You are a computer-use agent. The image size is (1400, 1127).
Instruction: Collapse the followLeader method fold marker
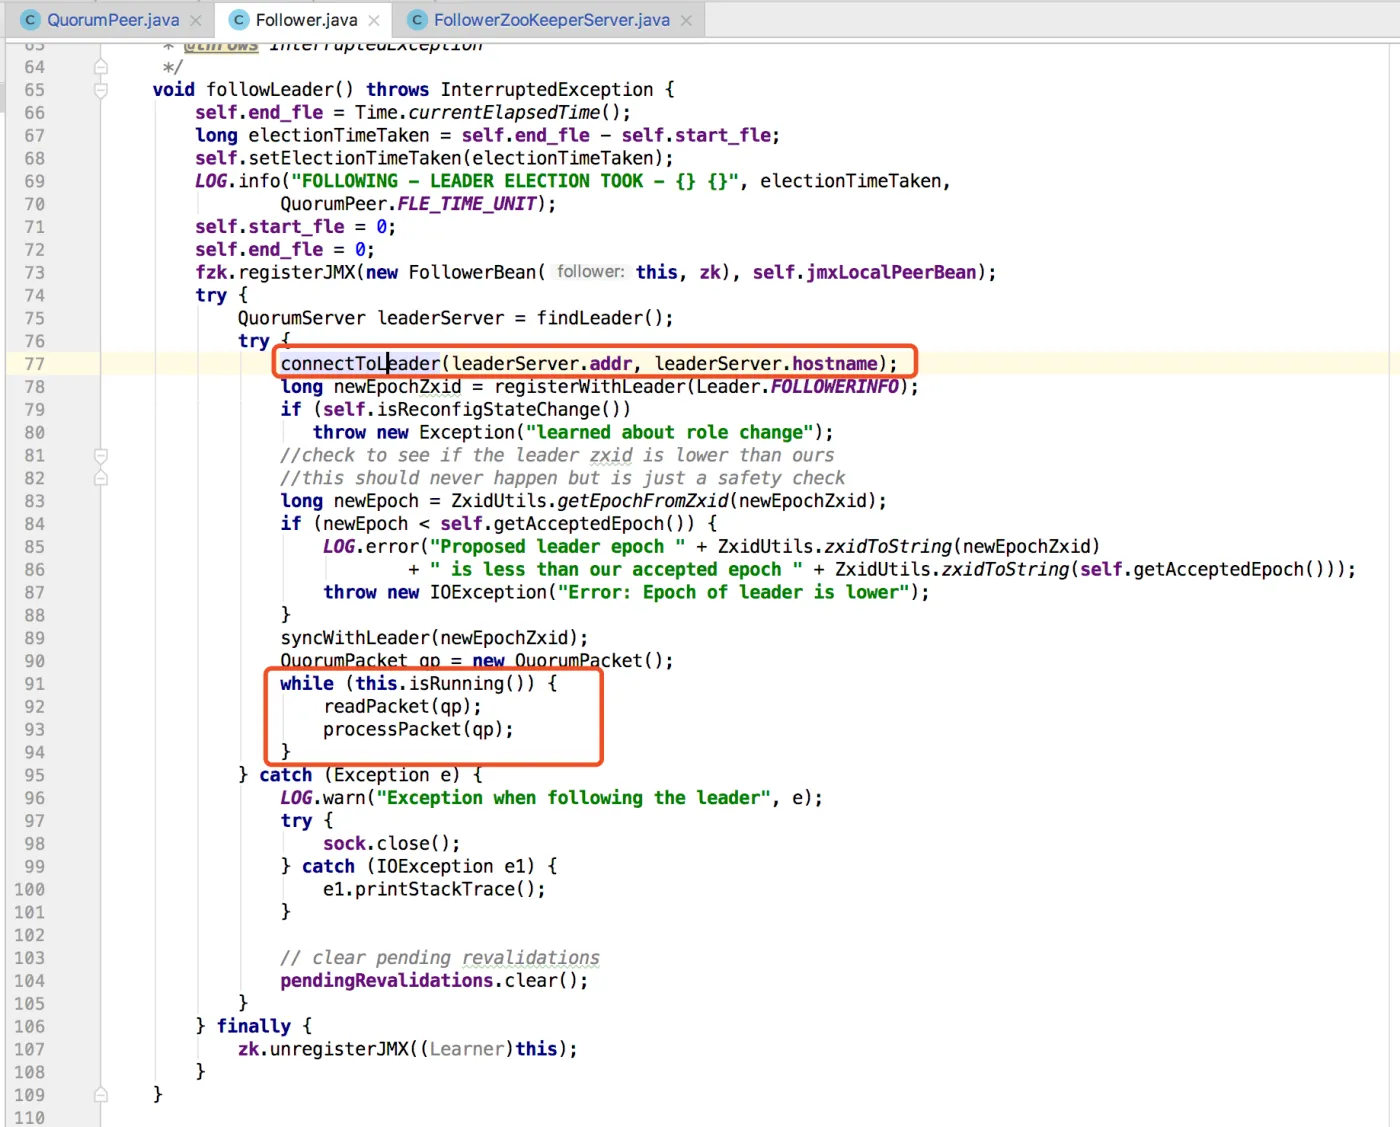pos(101,90)
